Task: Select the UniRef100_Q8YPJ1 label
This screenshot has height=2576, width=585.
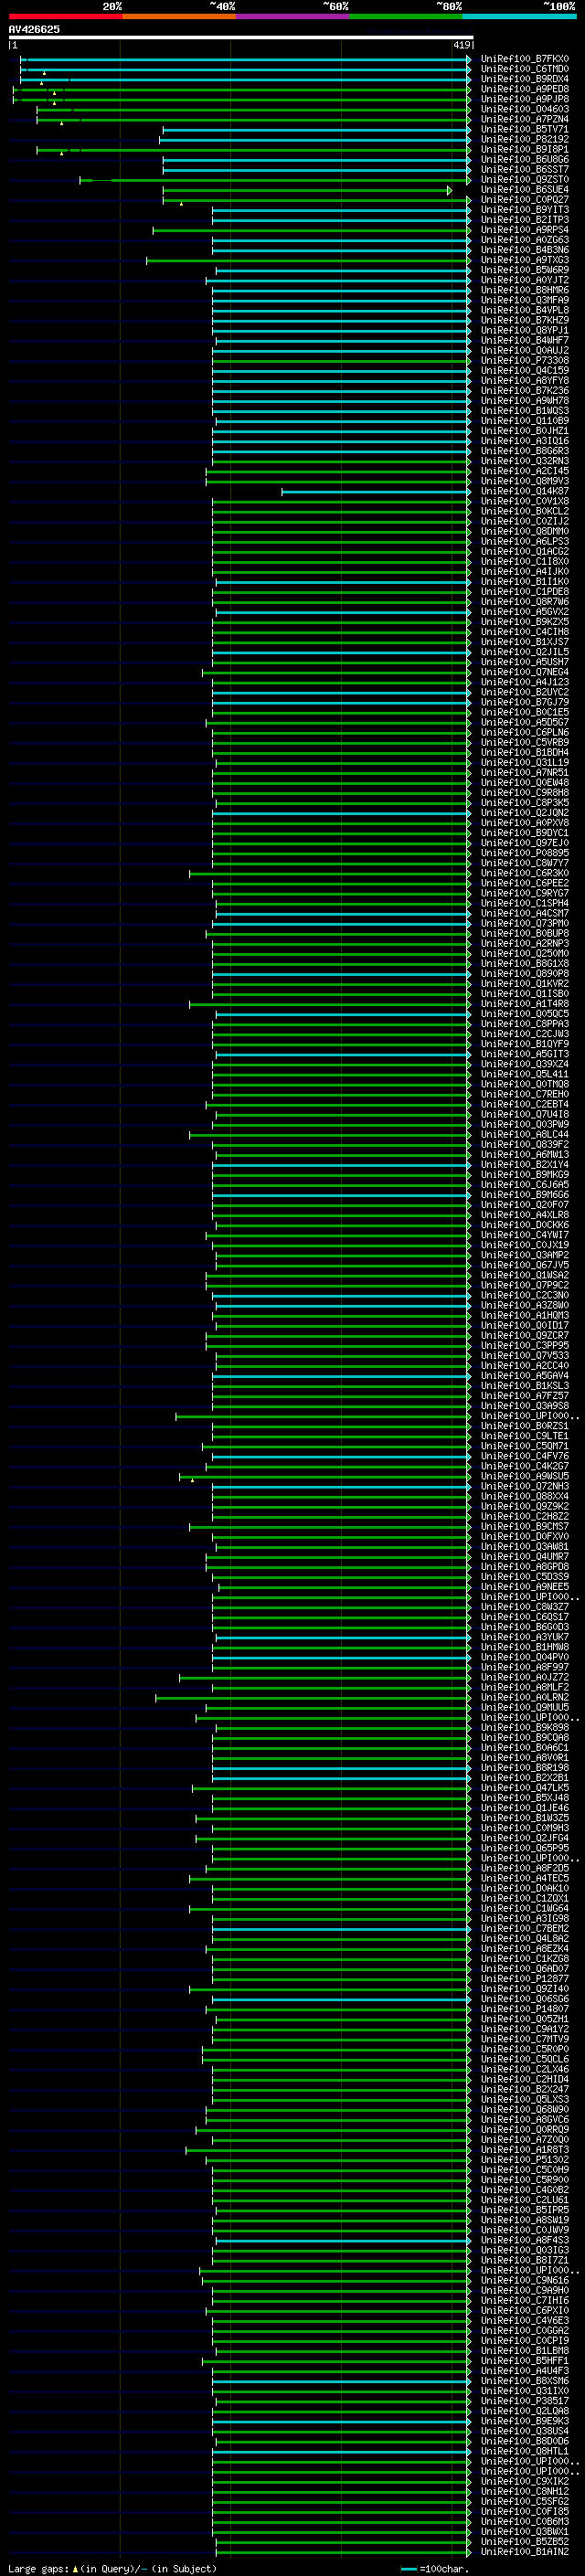Action: point(525,330)
